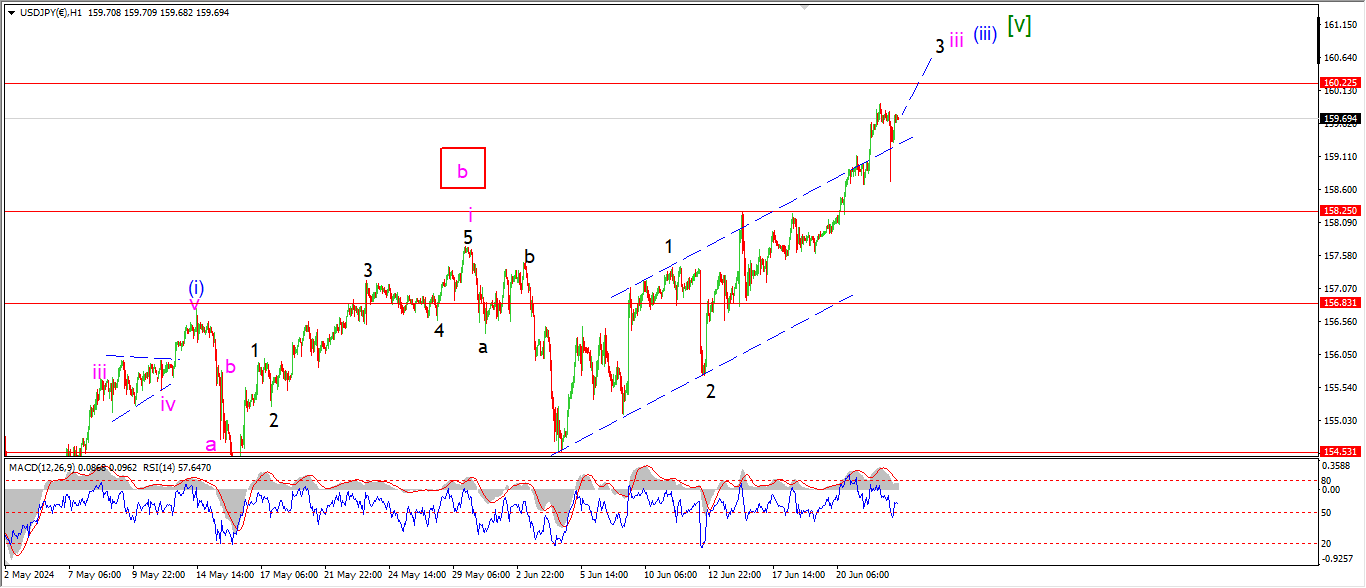Click the 154.531 price tag on axis

(x=1339, y=452)
